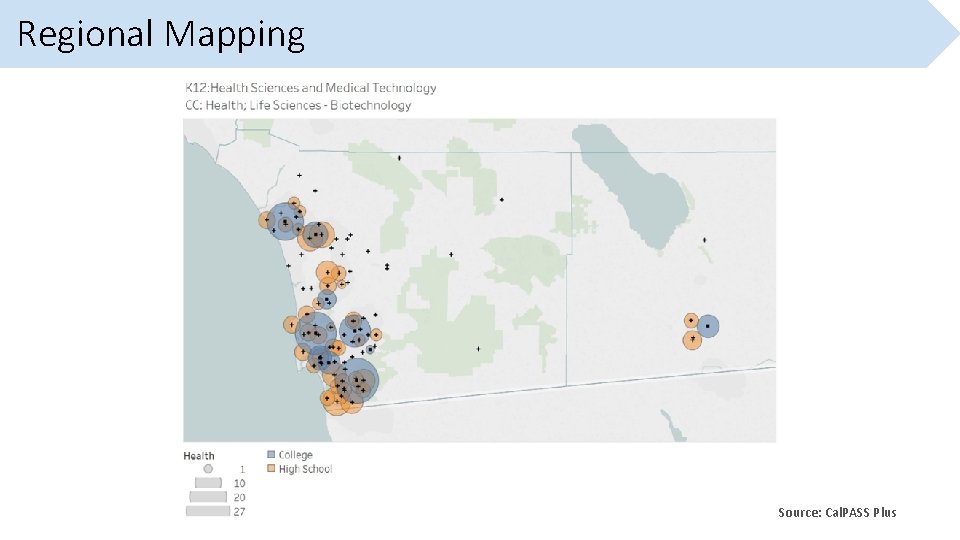Viewport: 960px width, 540px height.
Task: Click the K12 Health Sciences and Medical Technology heading
Action: 311,88
